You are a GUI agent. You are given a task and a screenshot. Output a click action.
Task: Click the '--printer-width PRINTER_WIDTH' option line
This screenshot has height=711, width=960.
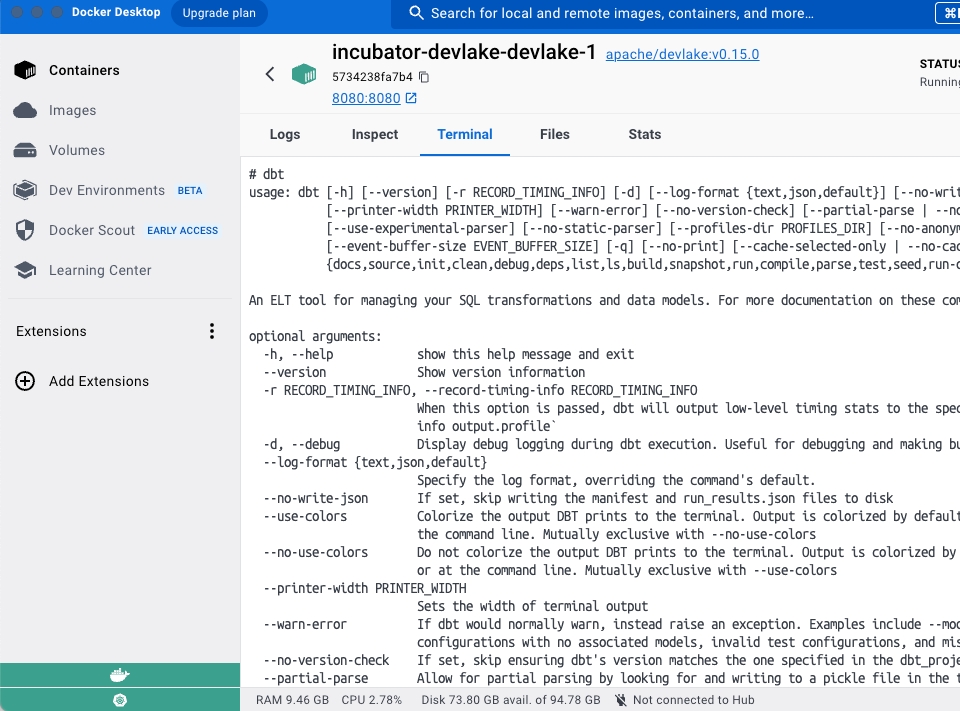(365, 588)
